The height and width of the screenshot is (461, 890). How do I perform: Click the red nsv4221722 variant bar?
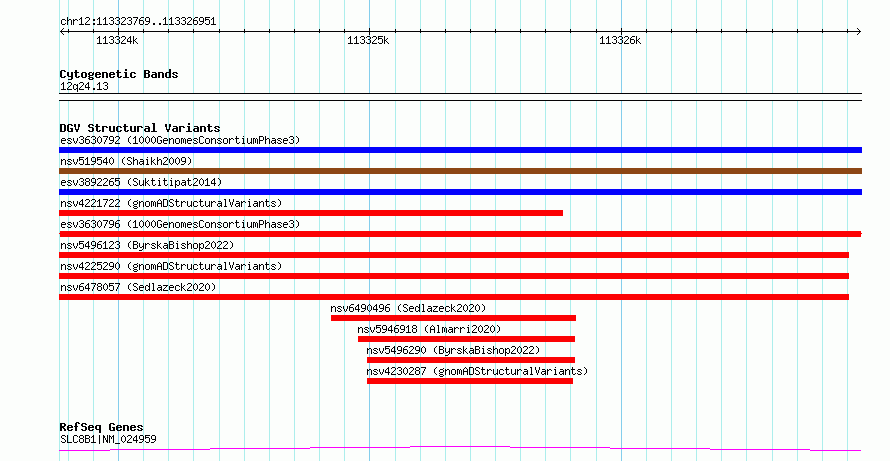click(x=311, y=213)
